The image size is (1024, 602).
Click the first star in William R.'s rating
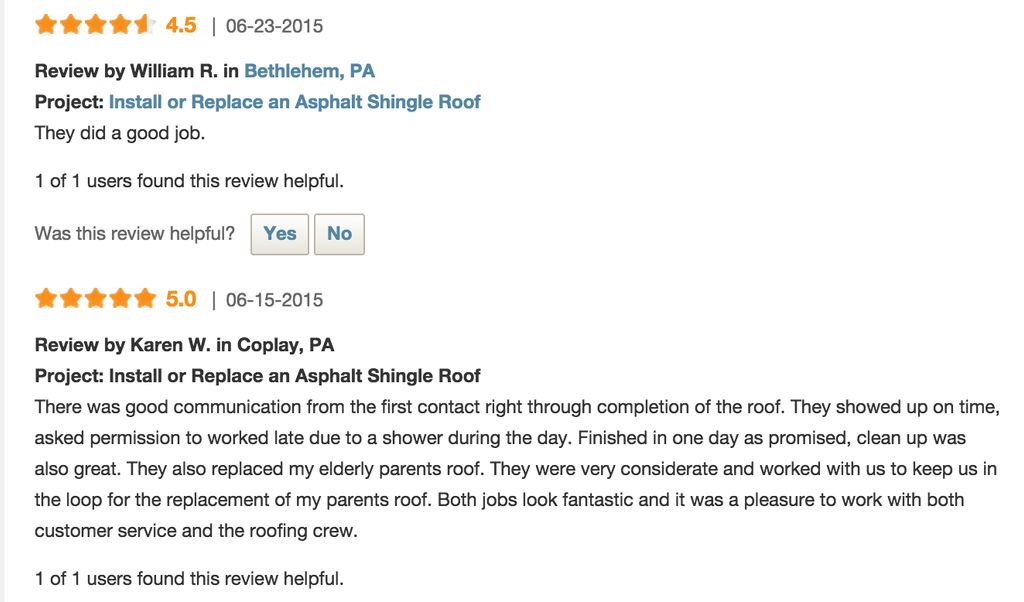point(46,25)
